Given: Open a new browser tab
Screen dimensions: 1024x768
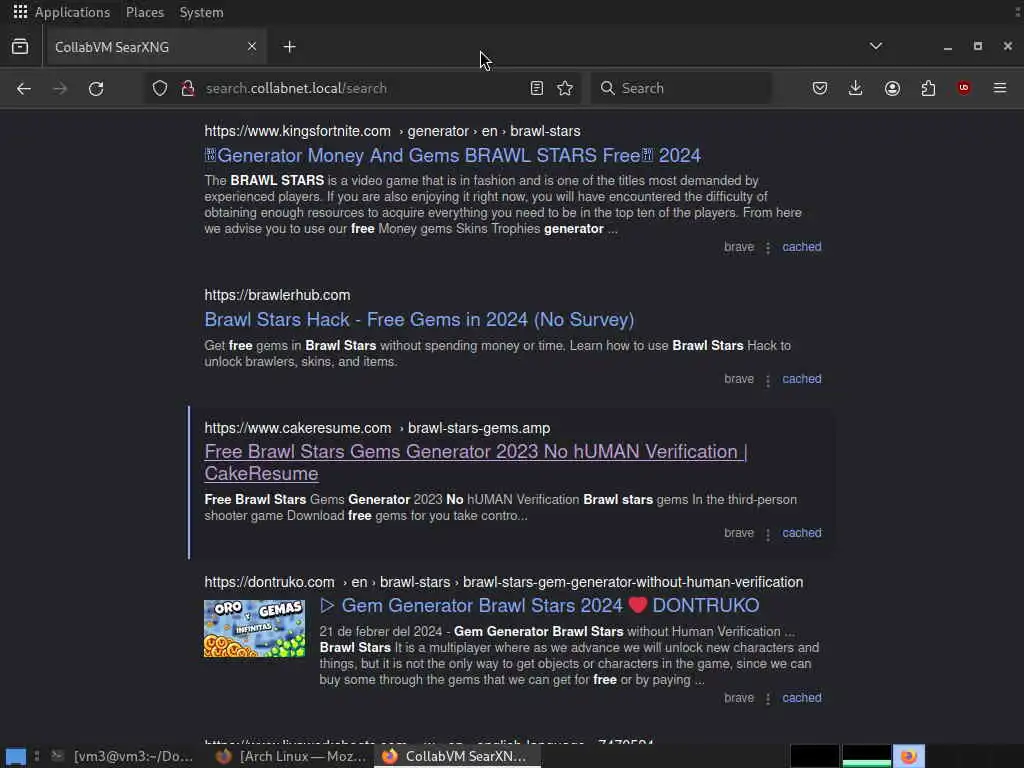Looking at the screenshot, I should (x=289, y=46).
